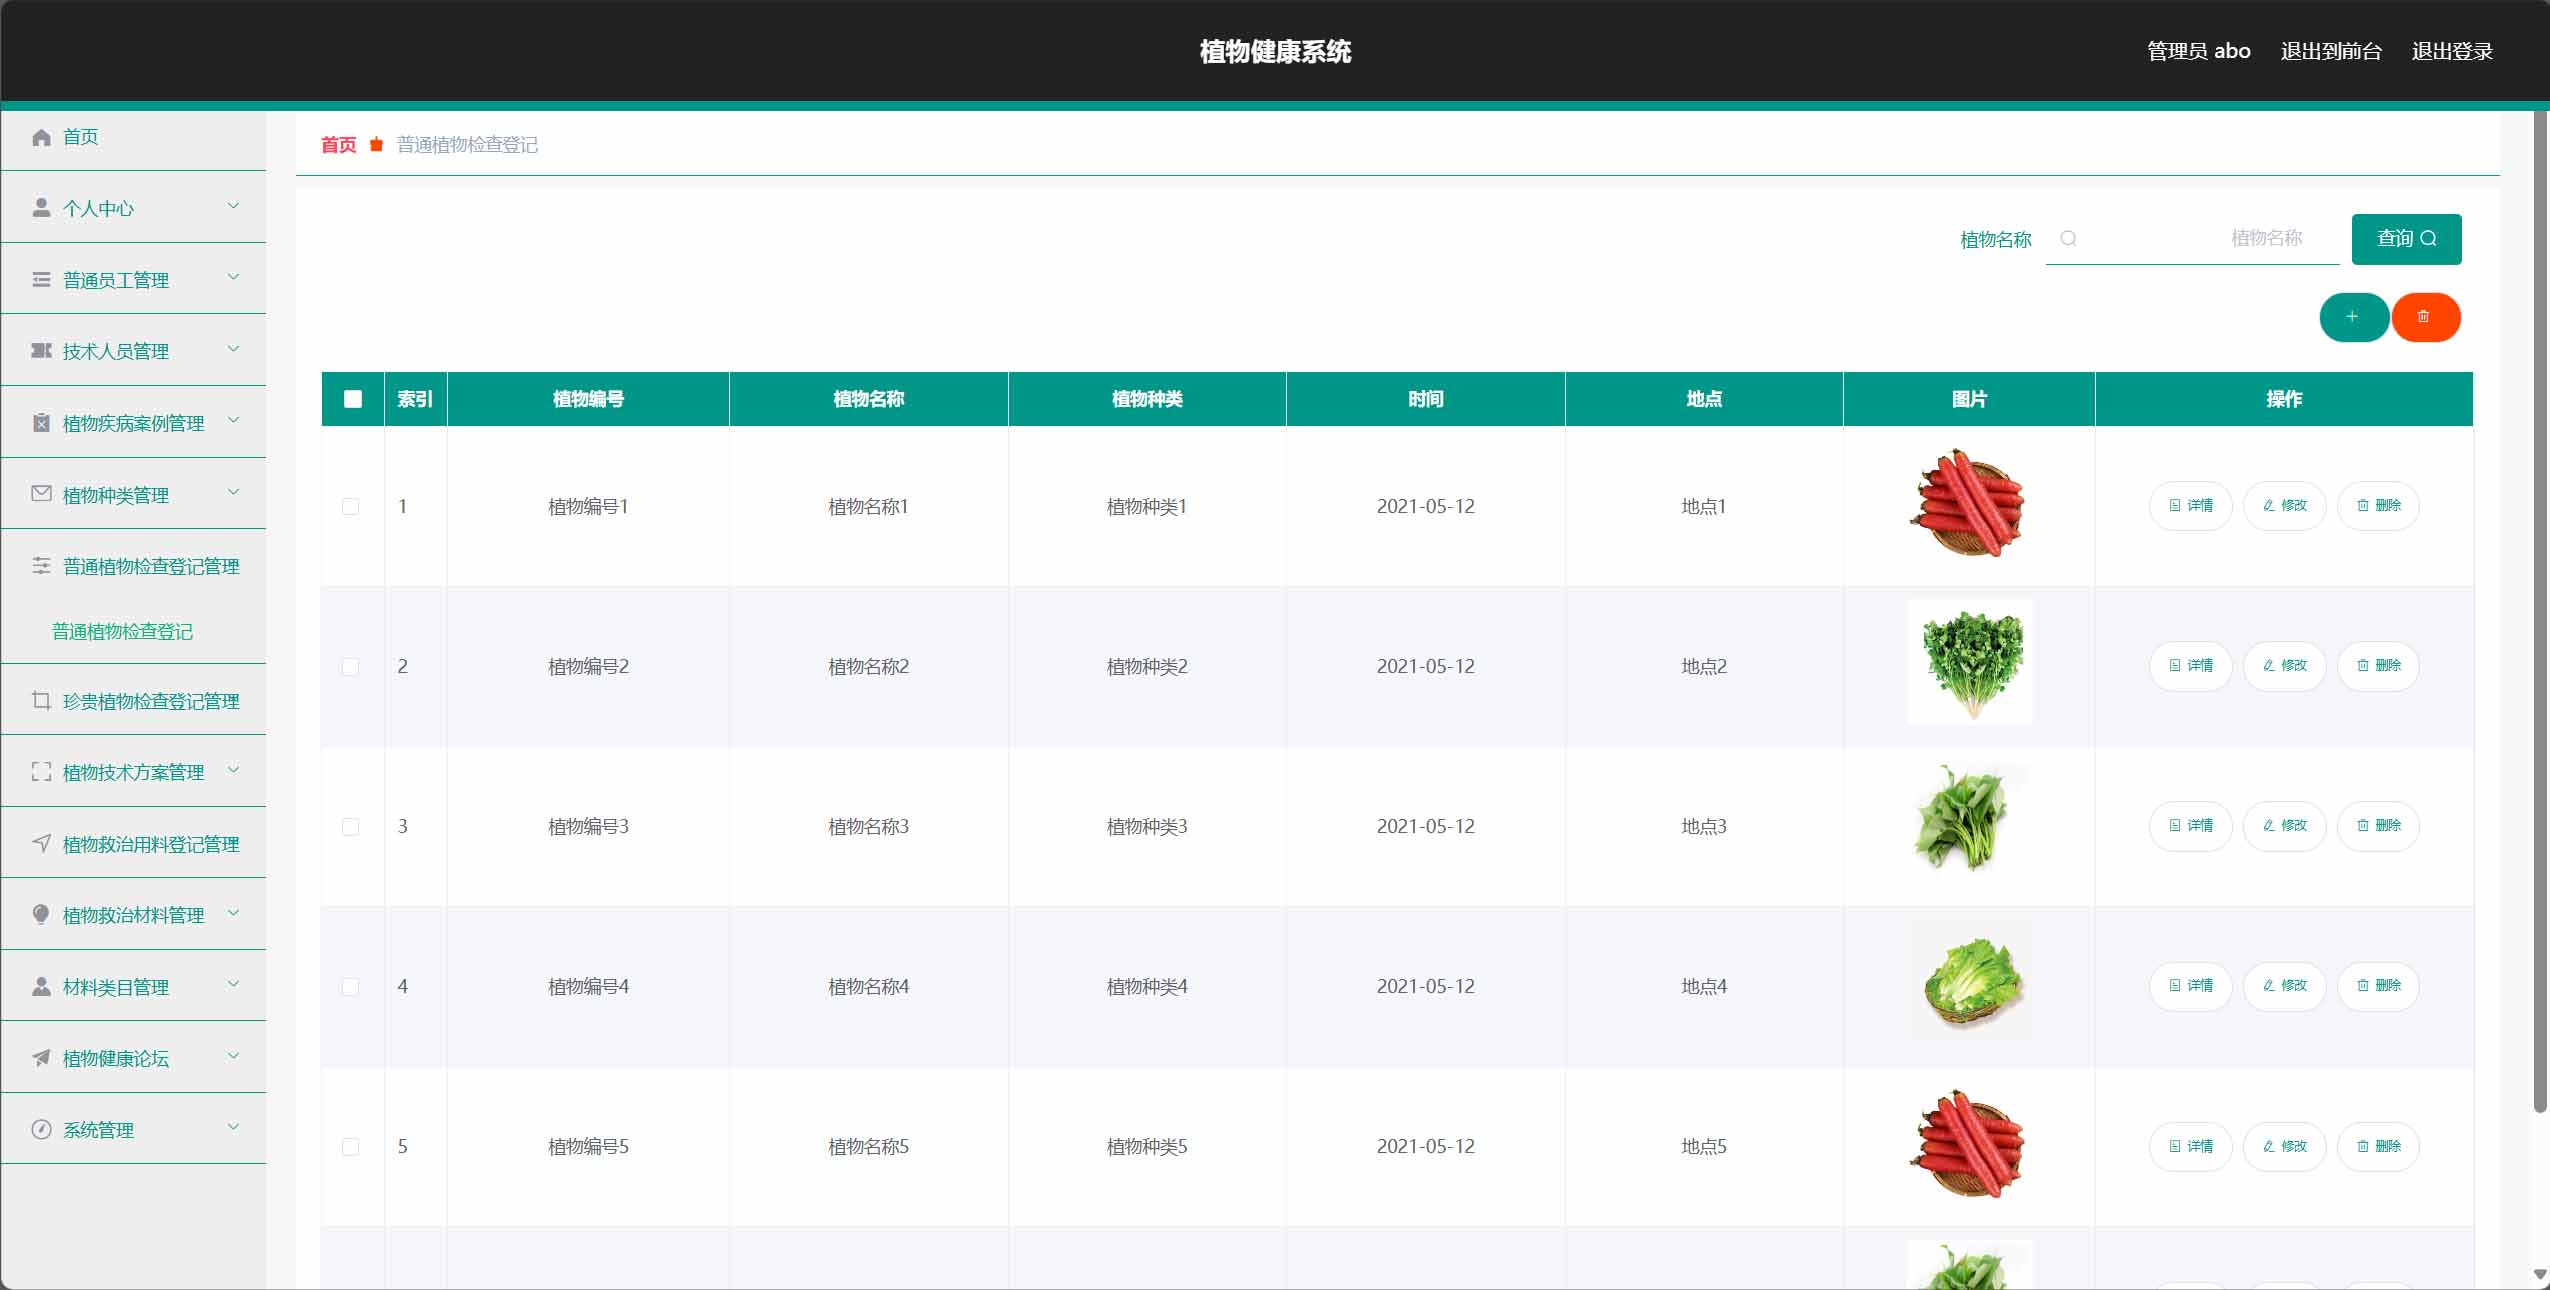Click the magnifier icon inside search field
This screenshot has width=2550, height=1290.
coord(2068,238)
